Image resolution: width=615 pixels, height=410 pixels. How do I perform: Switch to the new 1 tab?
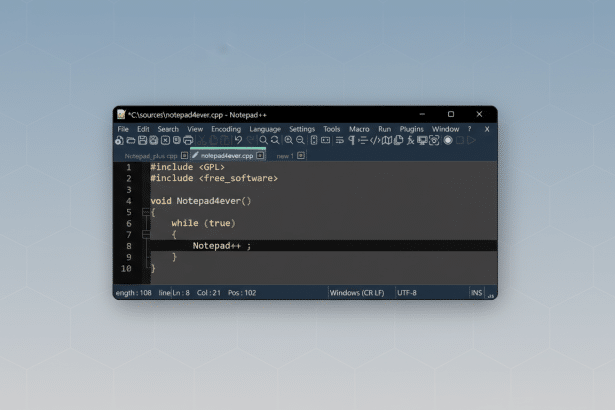point(285,156)
